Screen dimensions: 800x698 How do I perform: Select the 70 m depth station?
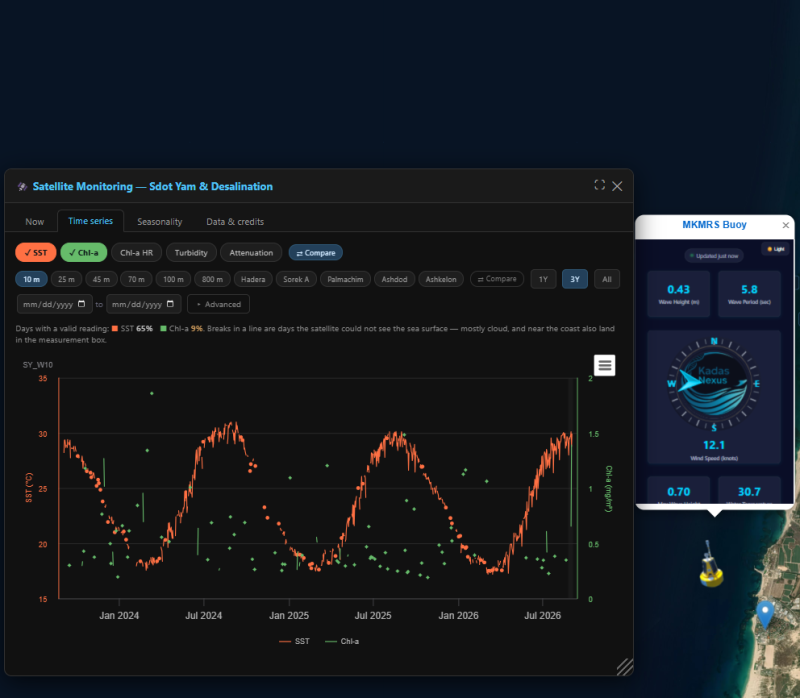tap(136, 279)
